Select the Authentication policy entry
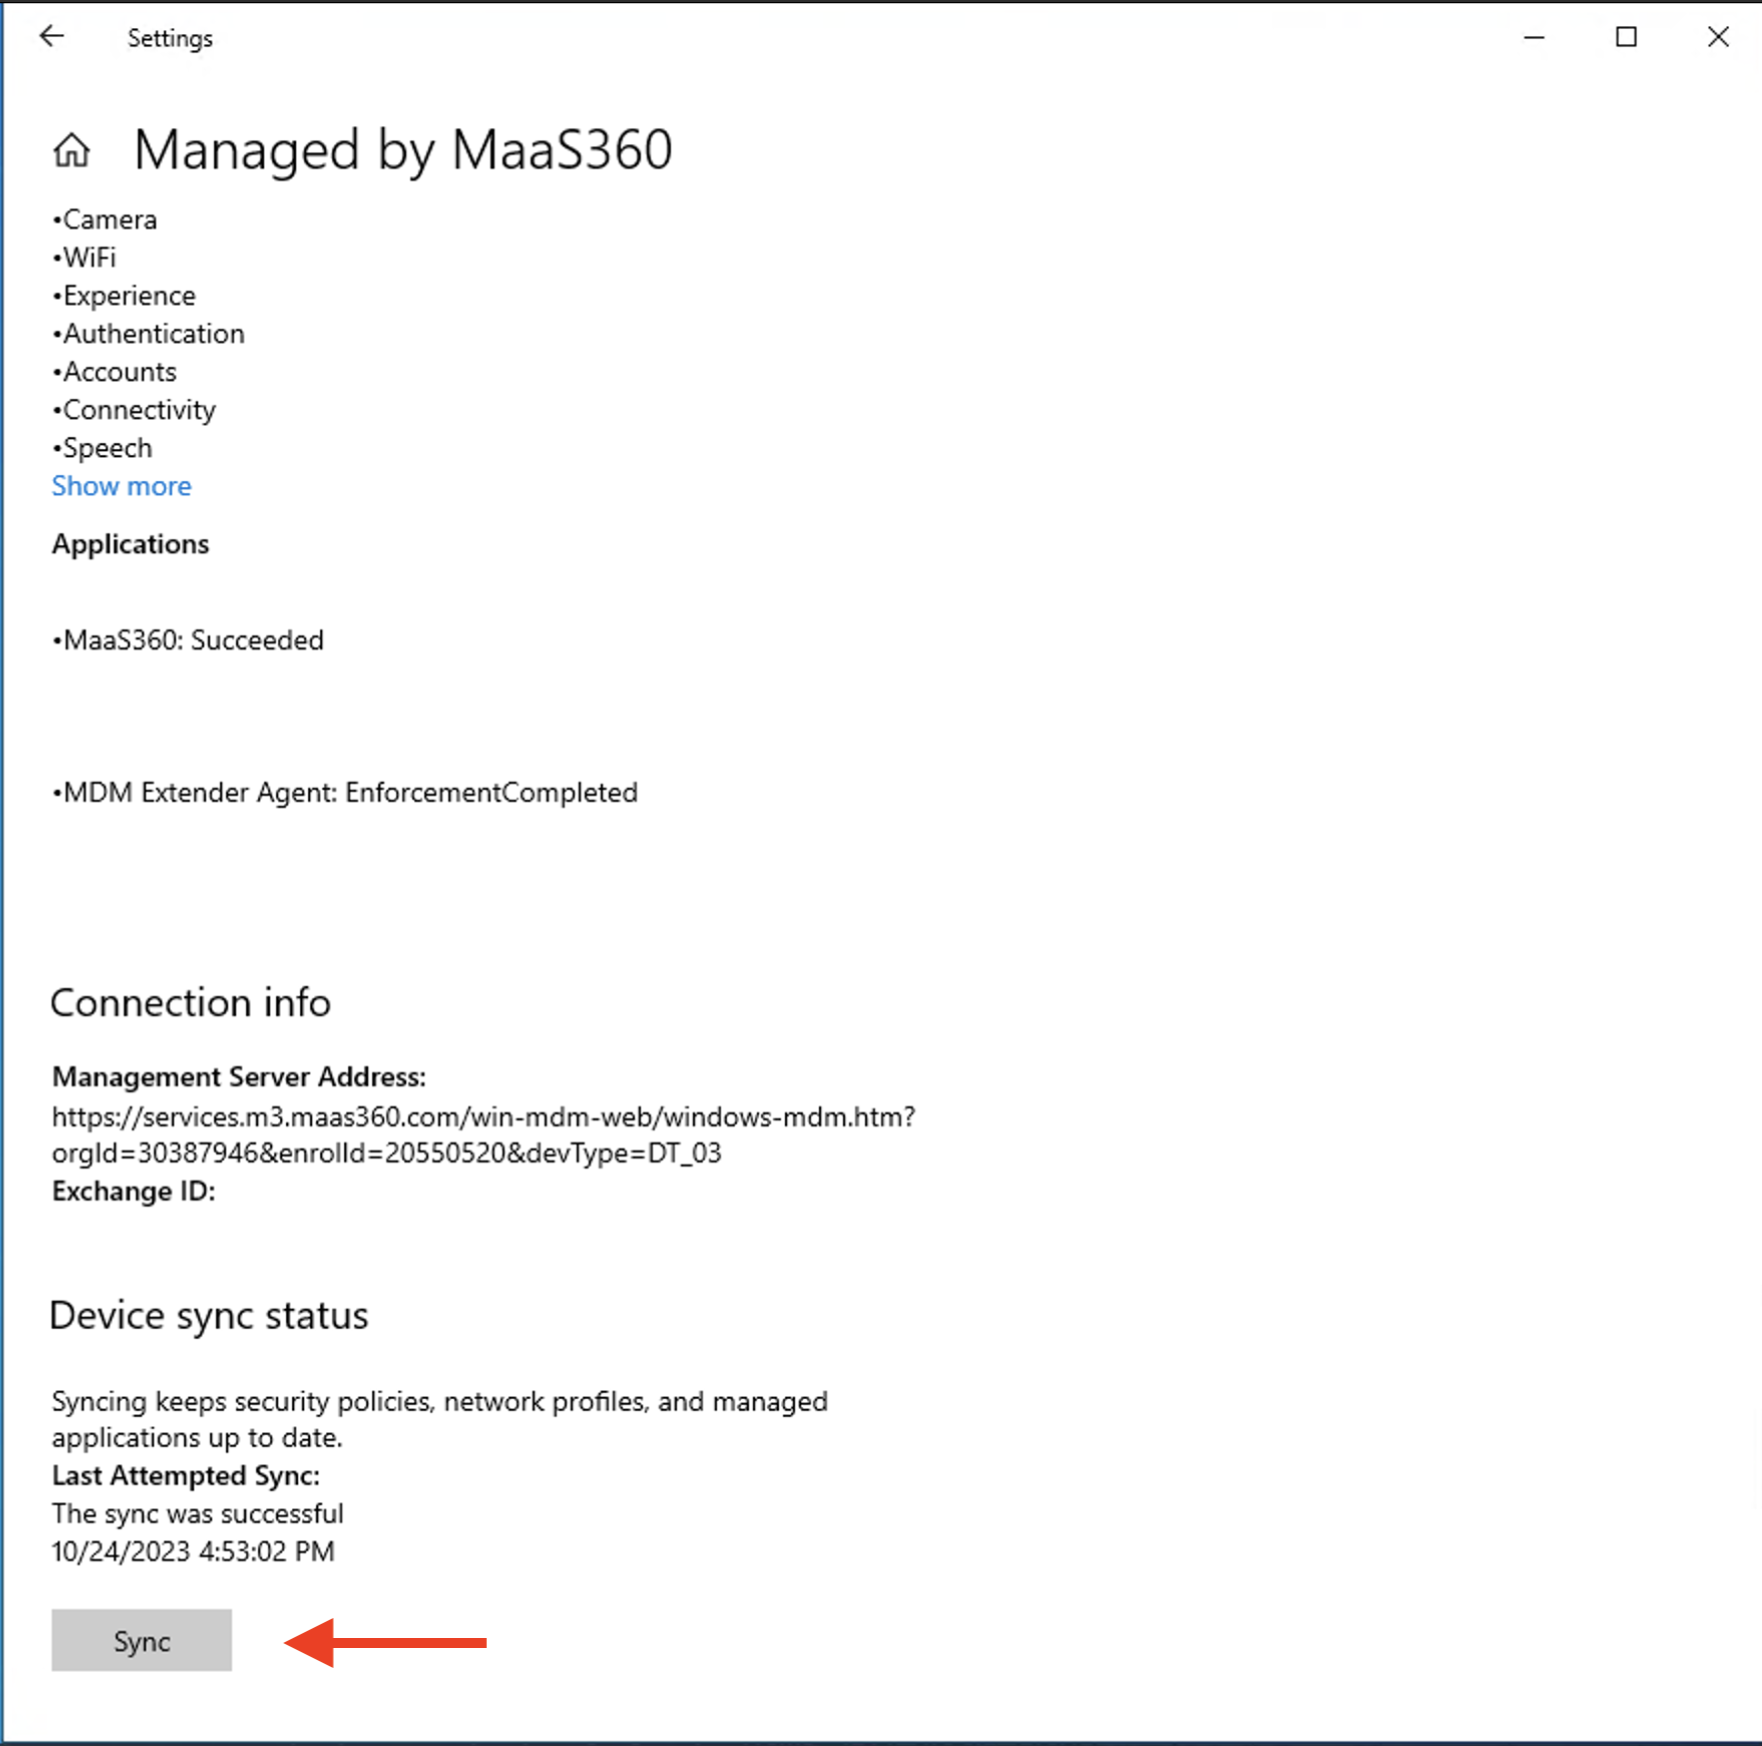This screenshot has height=1746, width=1762. [x=149, y=334]
